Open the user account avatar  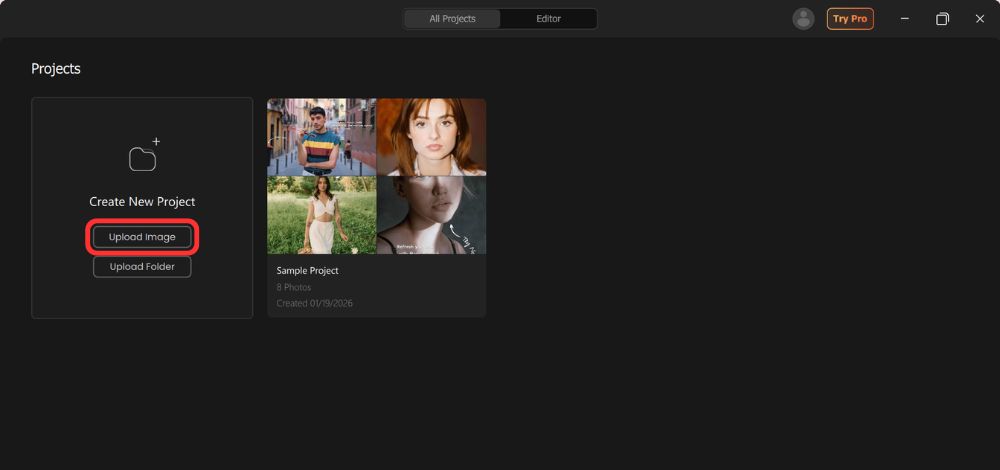tap(803, 19)
